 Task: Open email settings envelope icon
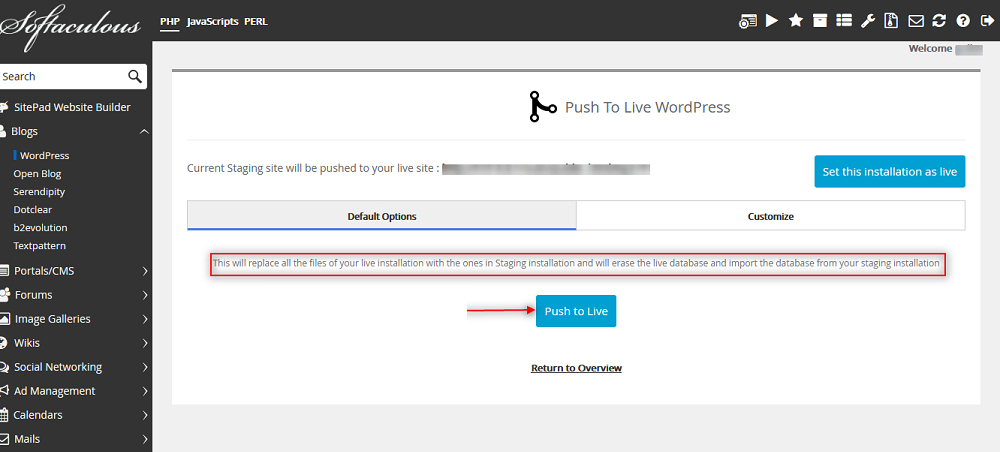pos(915,20)
